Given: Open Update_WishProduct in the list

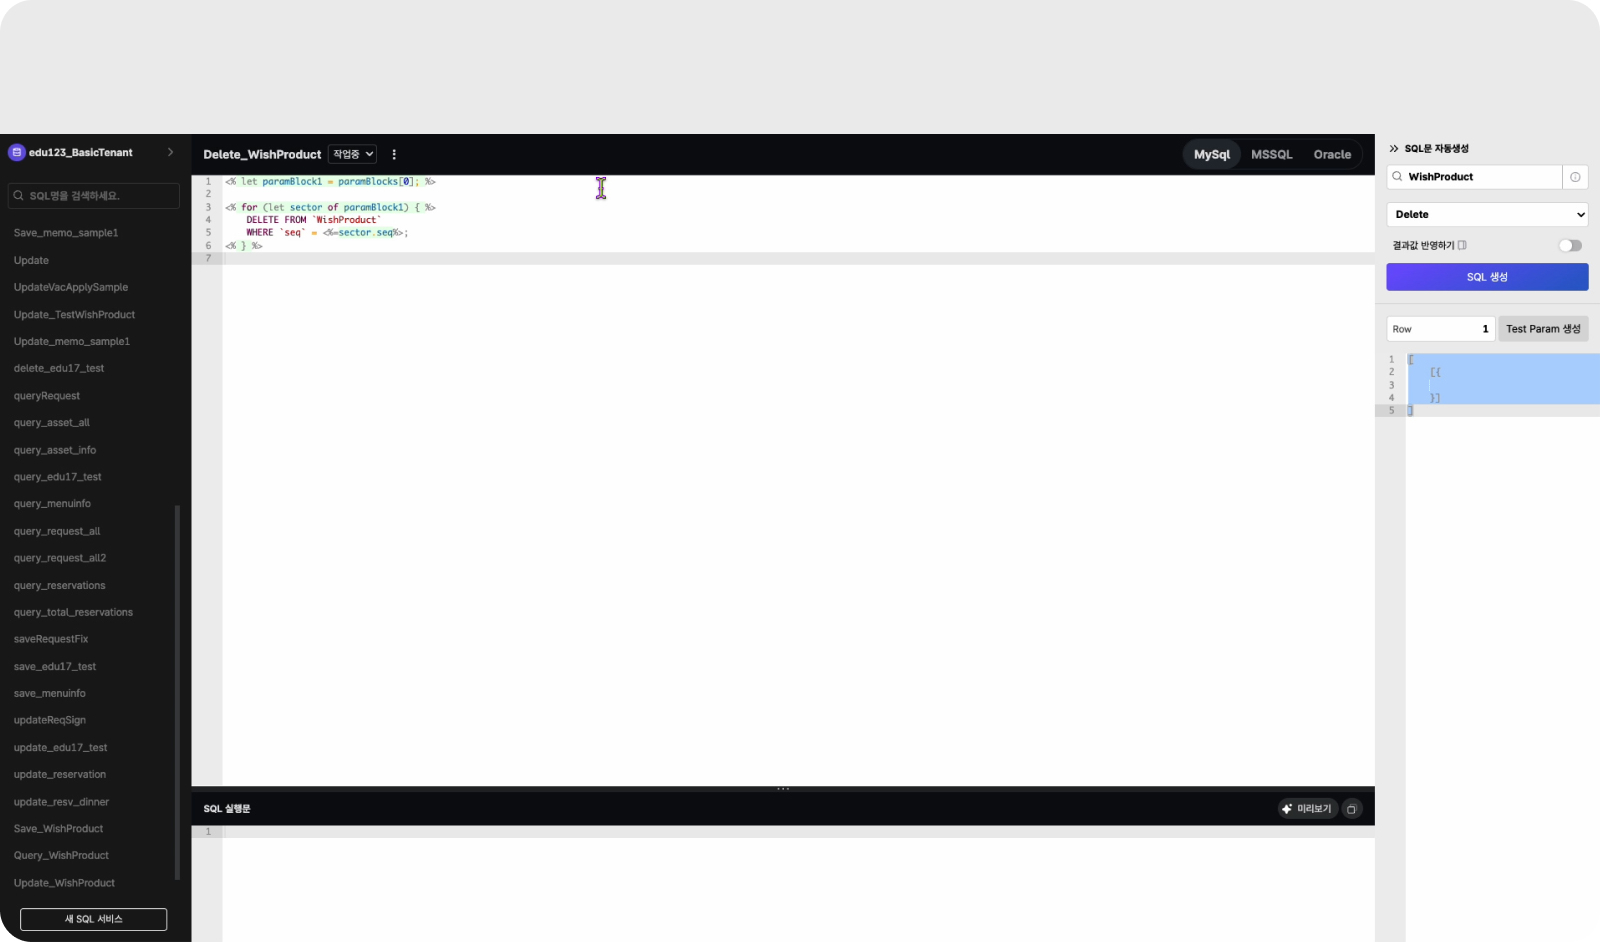Looking at the screenshot, I should pyautogui.click(x=64, y=883).
